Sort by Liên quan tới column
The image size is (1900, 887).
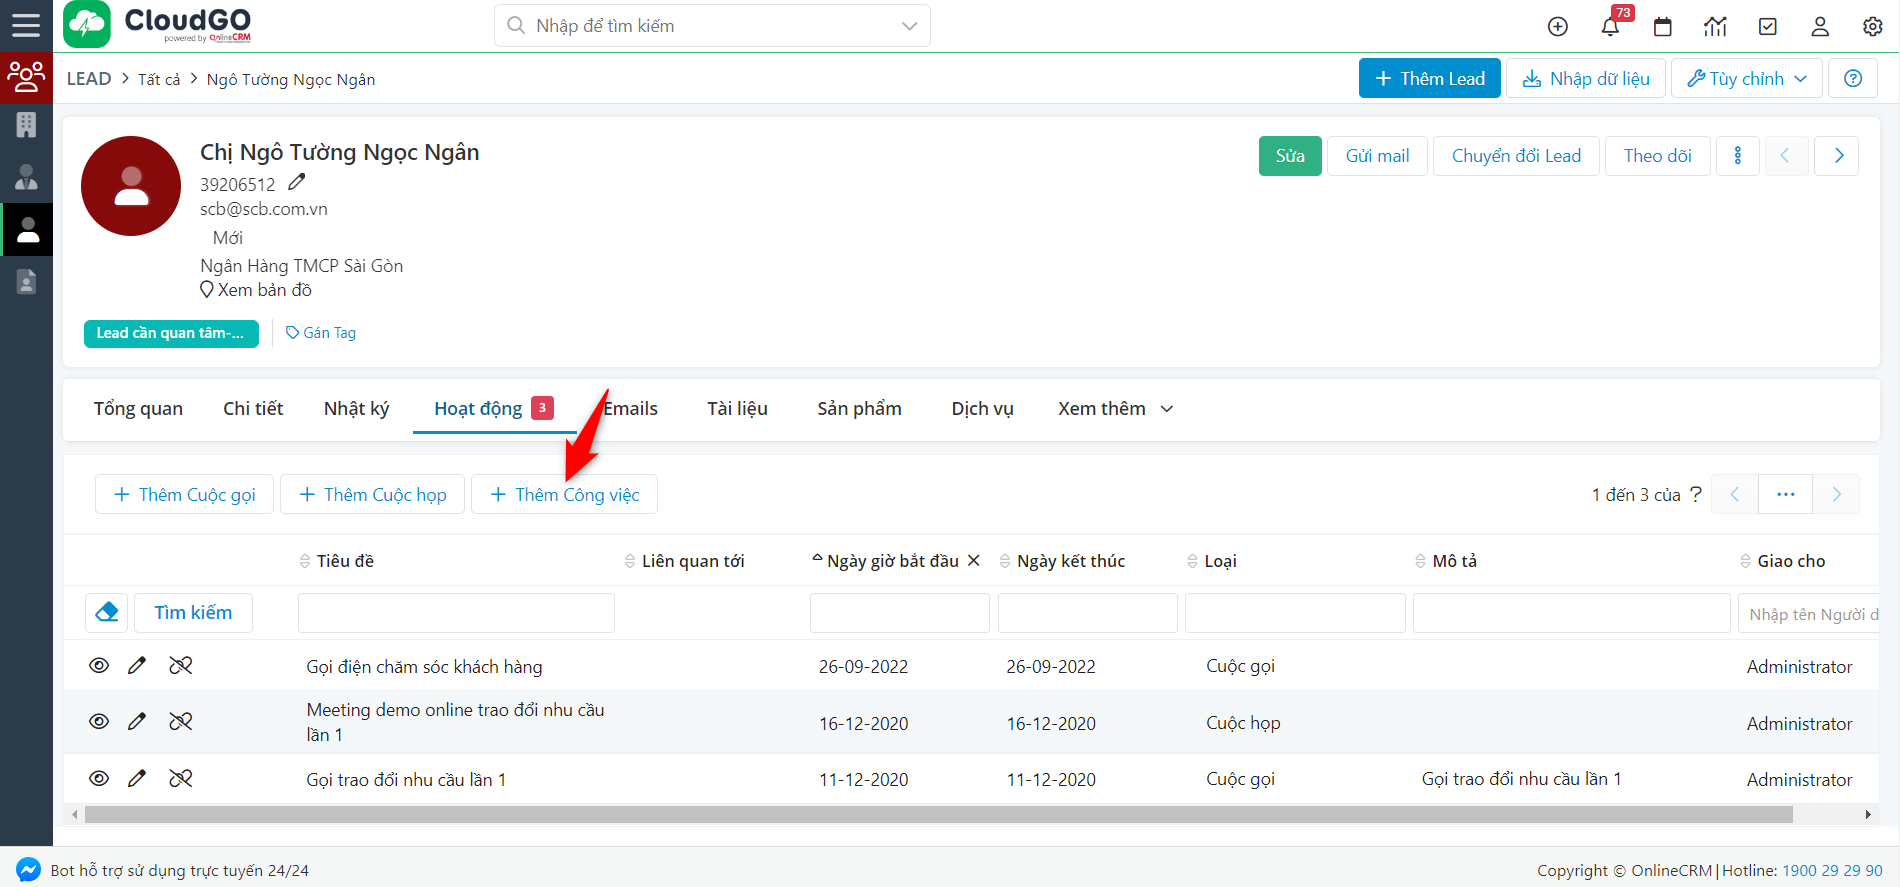(x=685, y=561)
